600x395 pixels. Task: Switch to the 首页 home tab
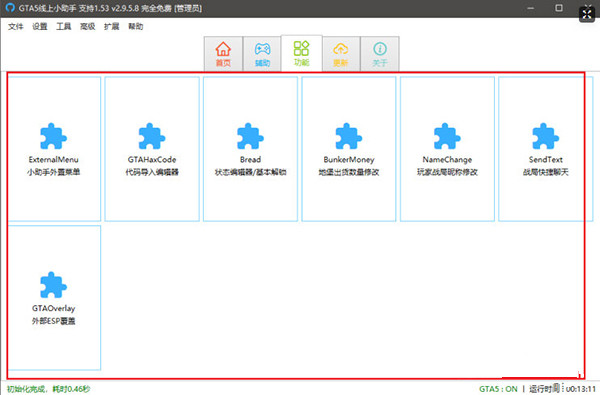coord(223,54)
